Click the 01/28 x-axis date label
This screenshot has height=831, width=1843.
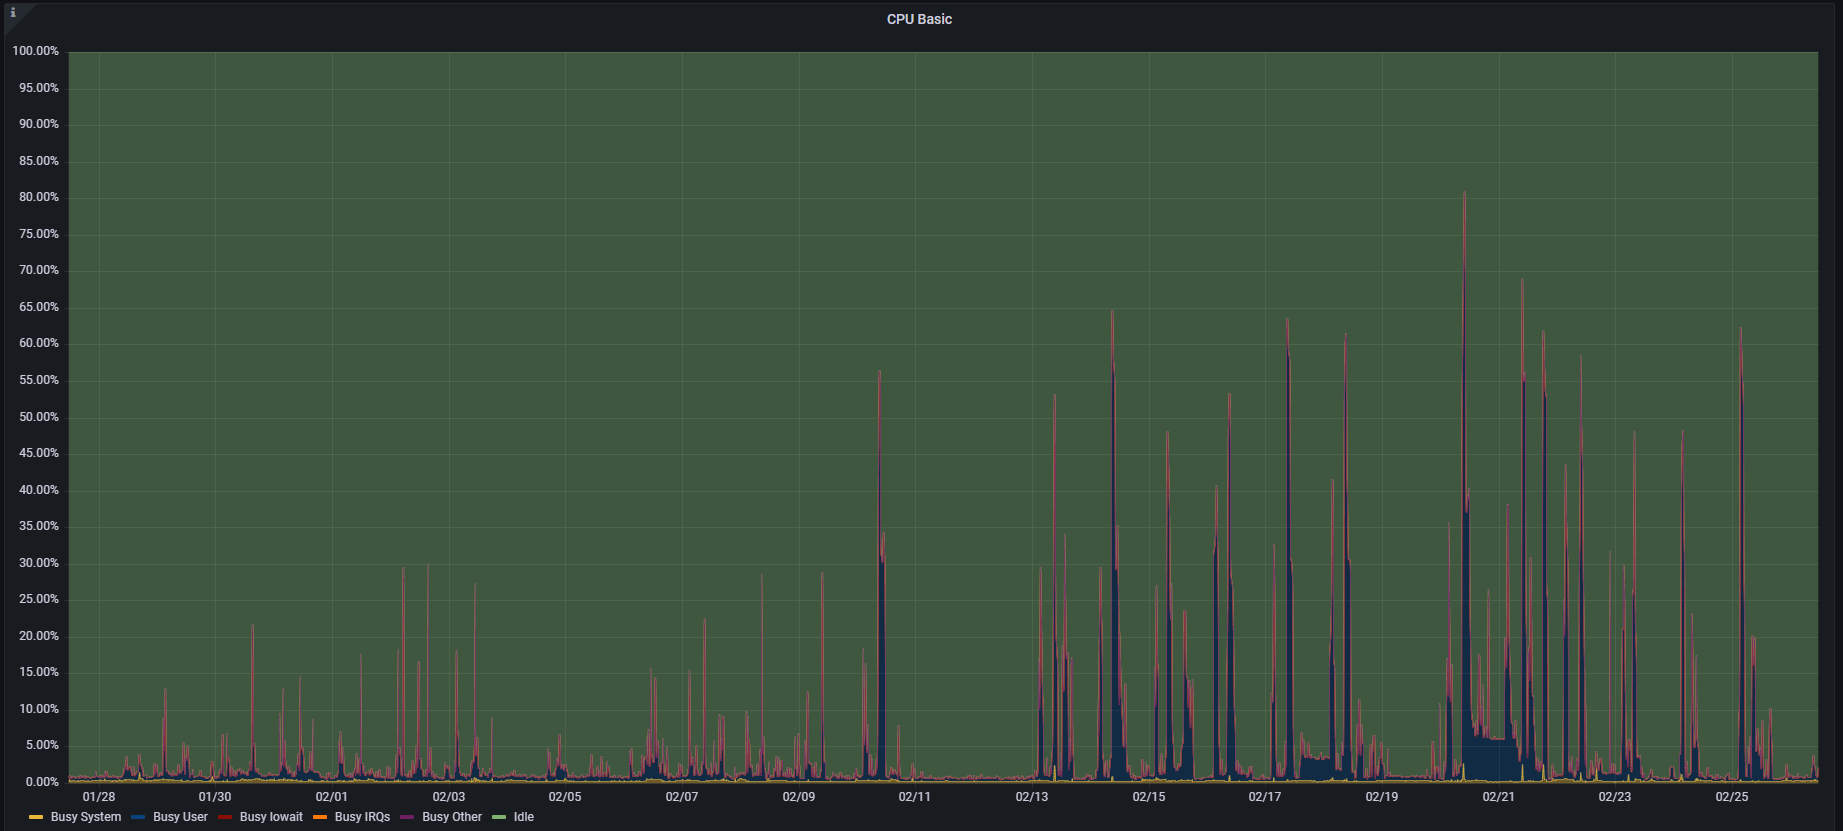99,797
